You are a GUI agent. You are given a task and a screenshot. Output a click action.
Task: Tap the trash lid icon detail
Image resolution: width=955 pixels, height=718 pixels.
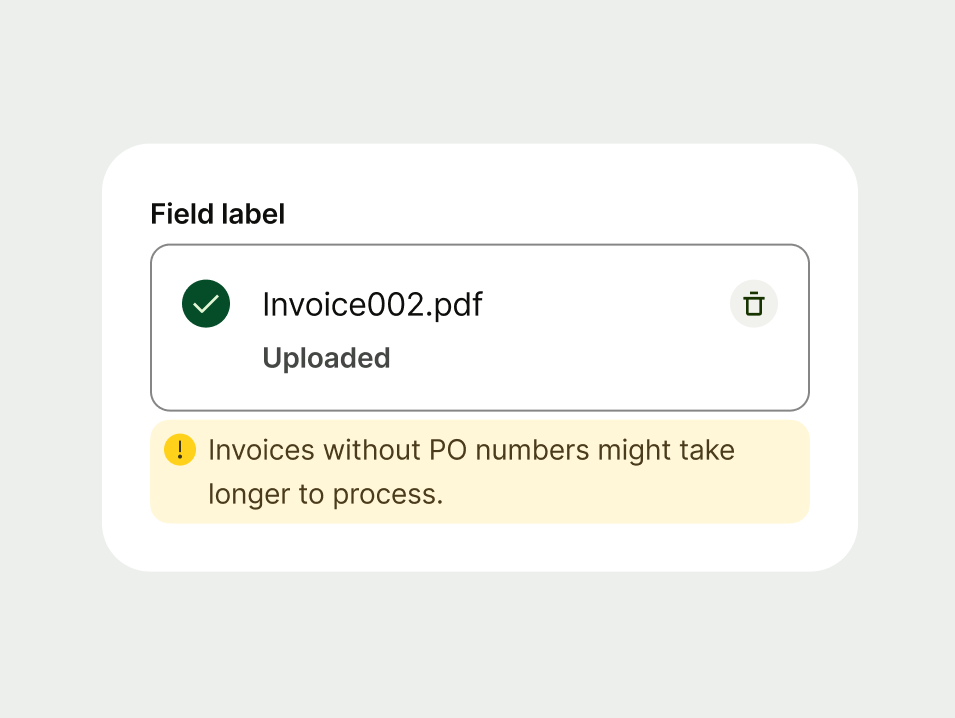(753, 297)
